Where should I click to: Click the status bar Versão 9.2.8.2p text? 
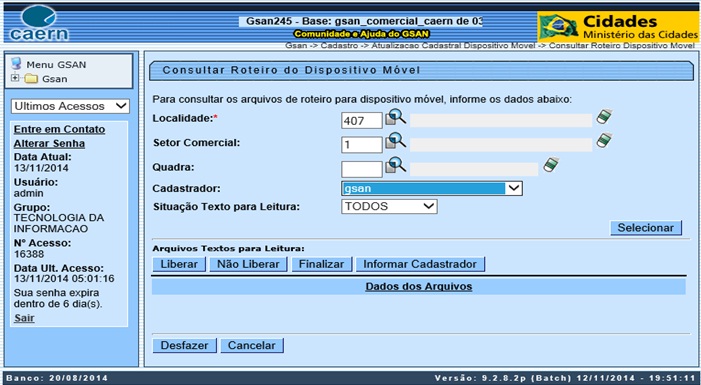pyautogui.click(x=565, y=378)
